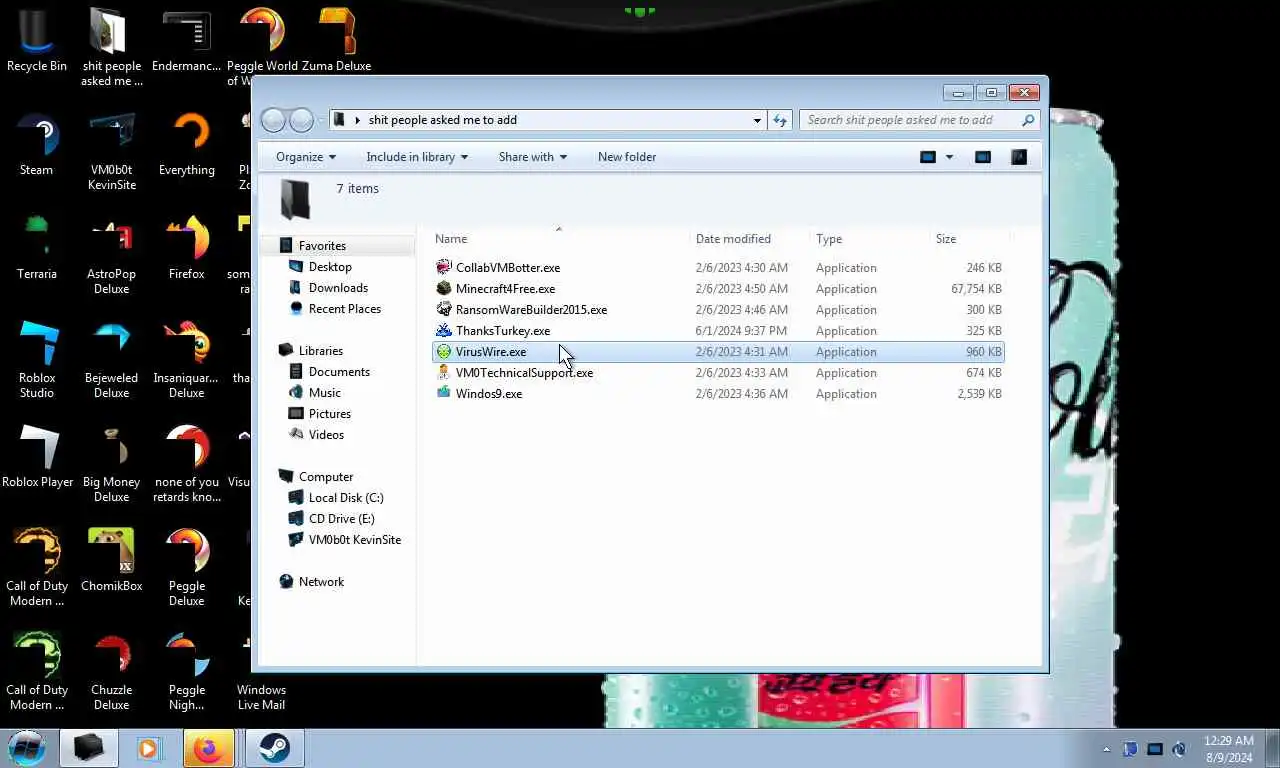Click the Explorer forward arrow button
This screenshot has width=1280, height=768.
[301, 120]
